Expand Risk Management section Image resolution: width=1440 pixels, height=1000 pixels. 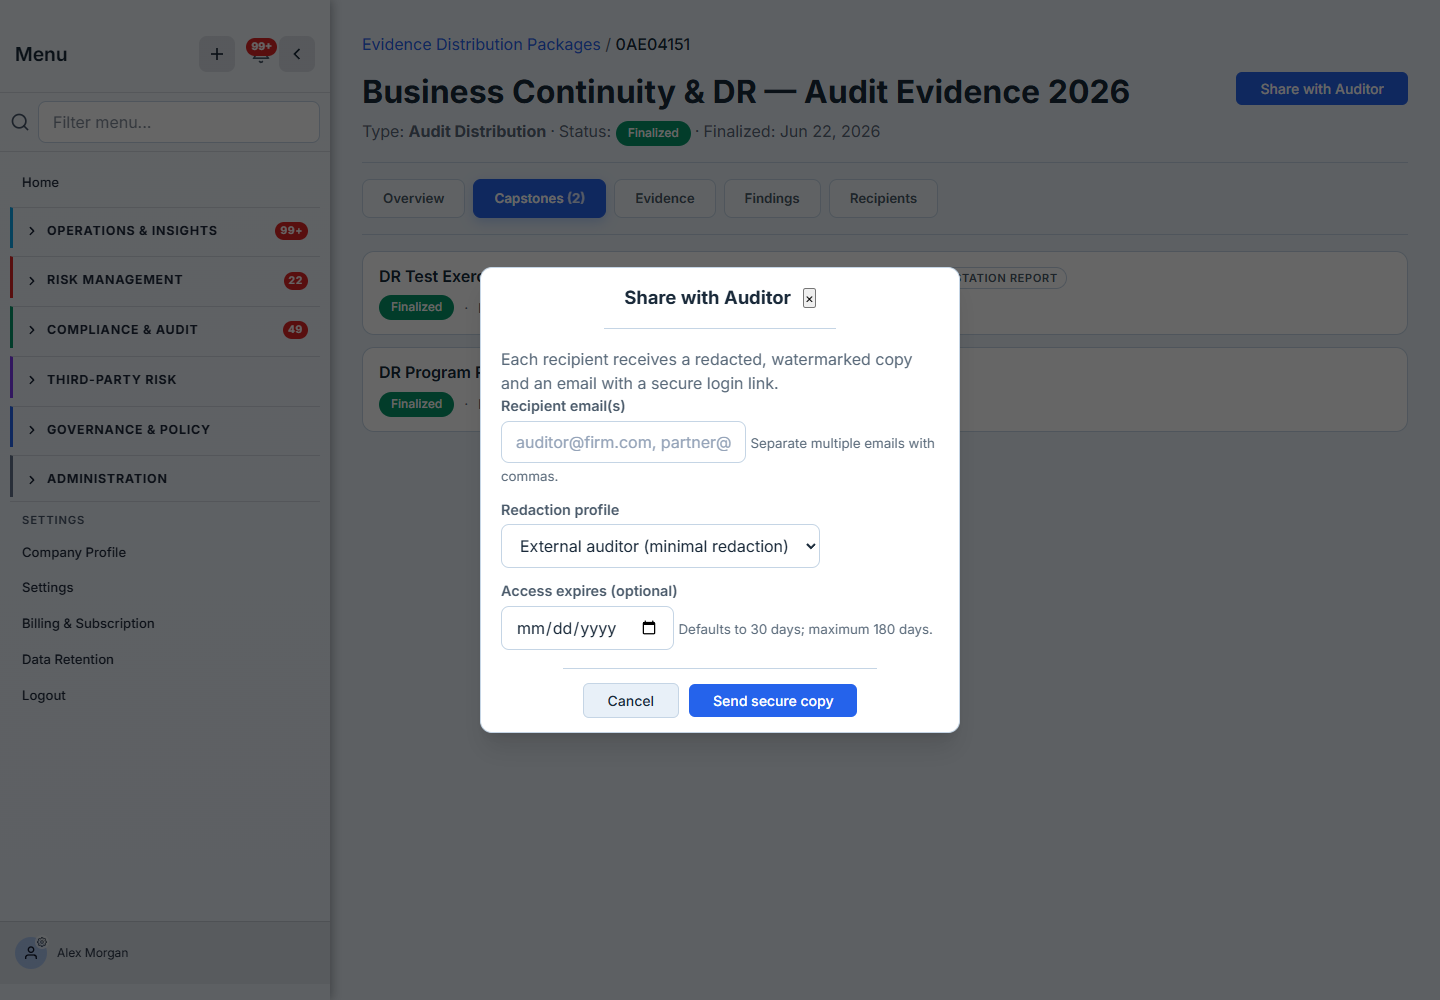pyautogui.click(x=165, y=280)
